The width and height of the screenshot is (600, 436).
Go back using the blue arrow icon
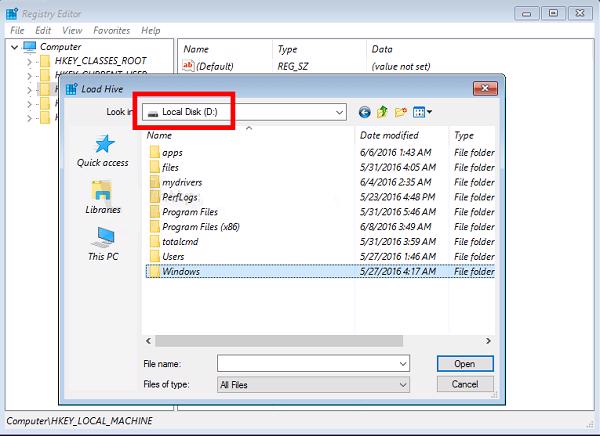(x=364, y=112)
